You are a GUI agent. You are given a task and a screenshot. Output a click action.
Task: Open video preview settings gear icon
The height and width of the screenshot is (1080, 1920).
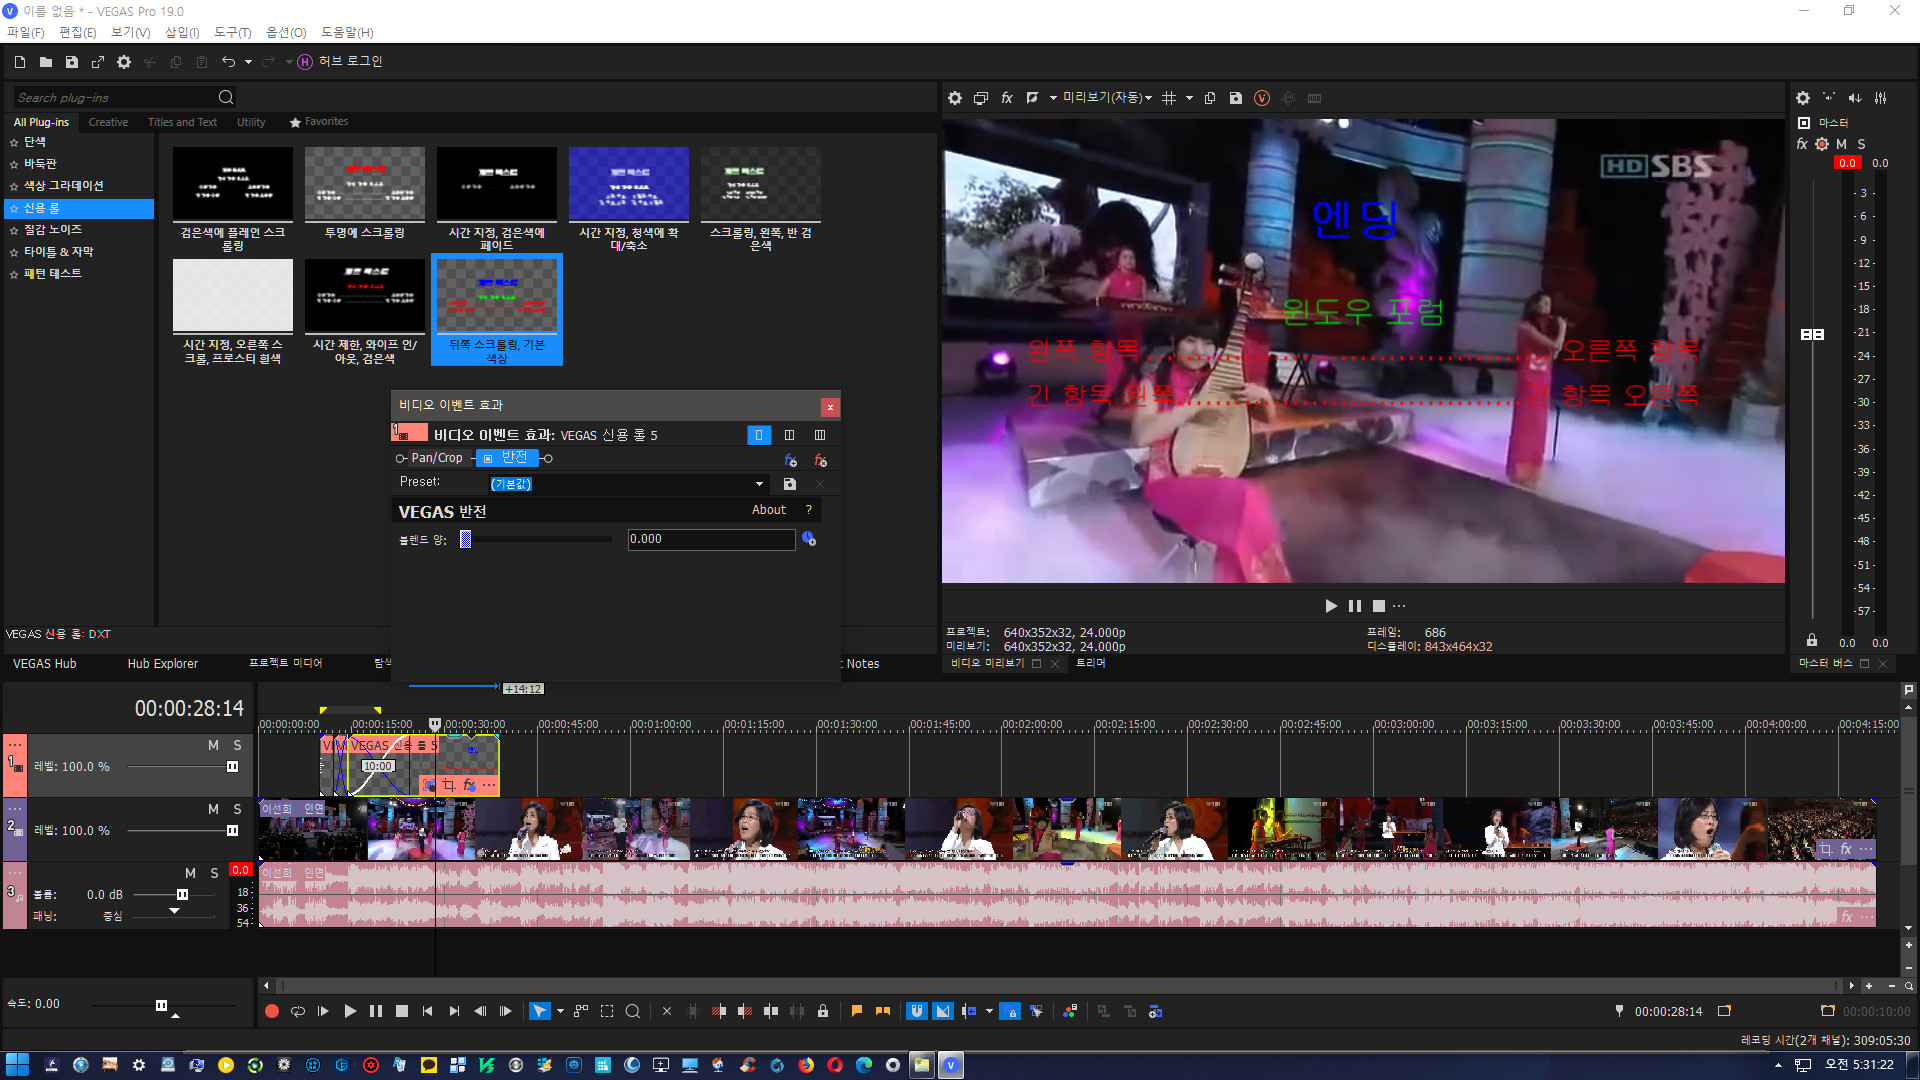[955, 98]
